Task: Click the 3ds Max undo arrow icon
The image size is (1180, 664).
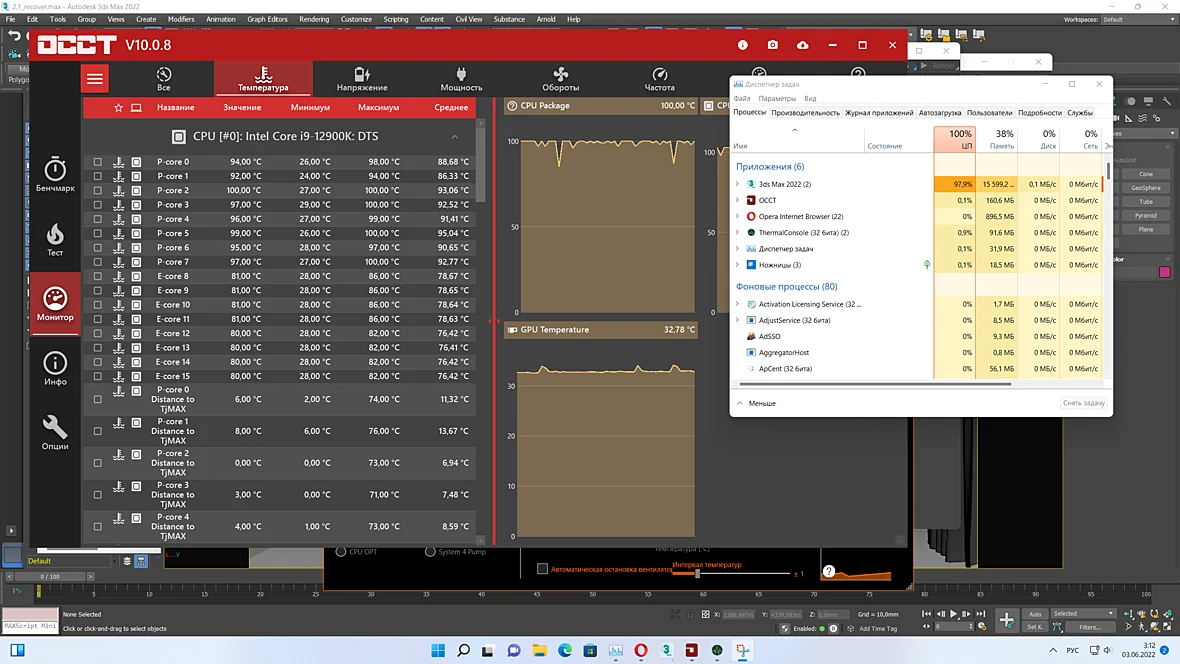Action: 14,35
